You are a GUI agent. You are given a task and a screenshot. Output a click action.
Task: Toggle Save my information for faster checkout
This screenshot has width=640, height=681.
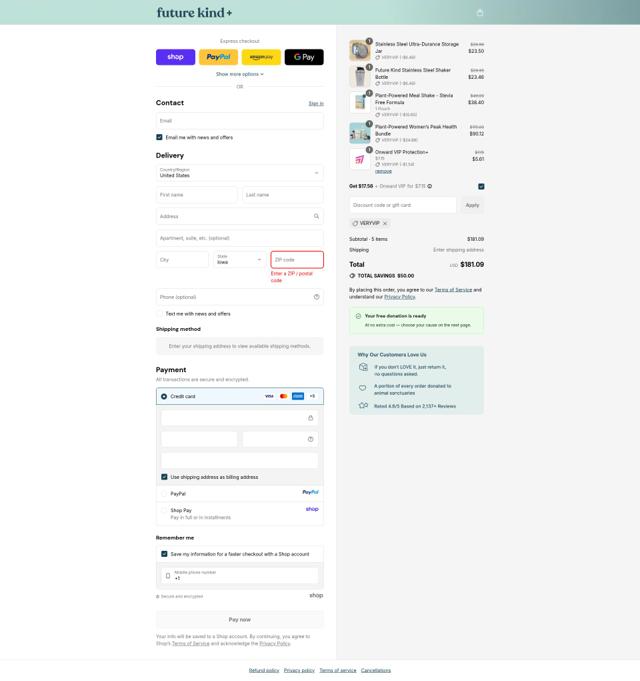tap(164, 554)
